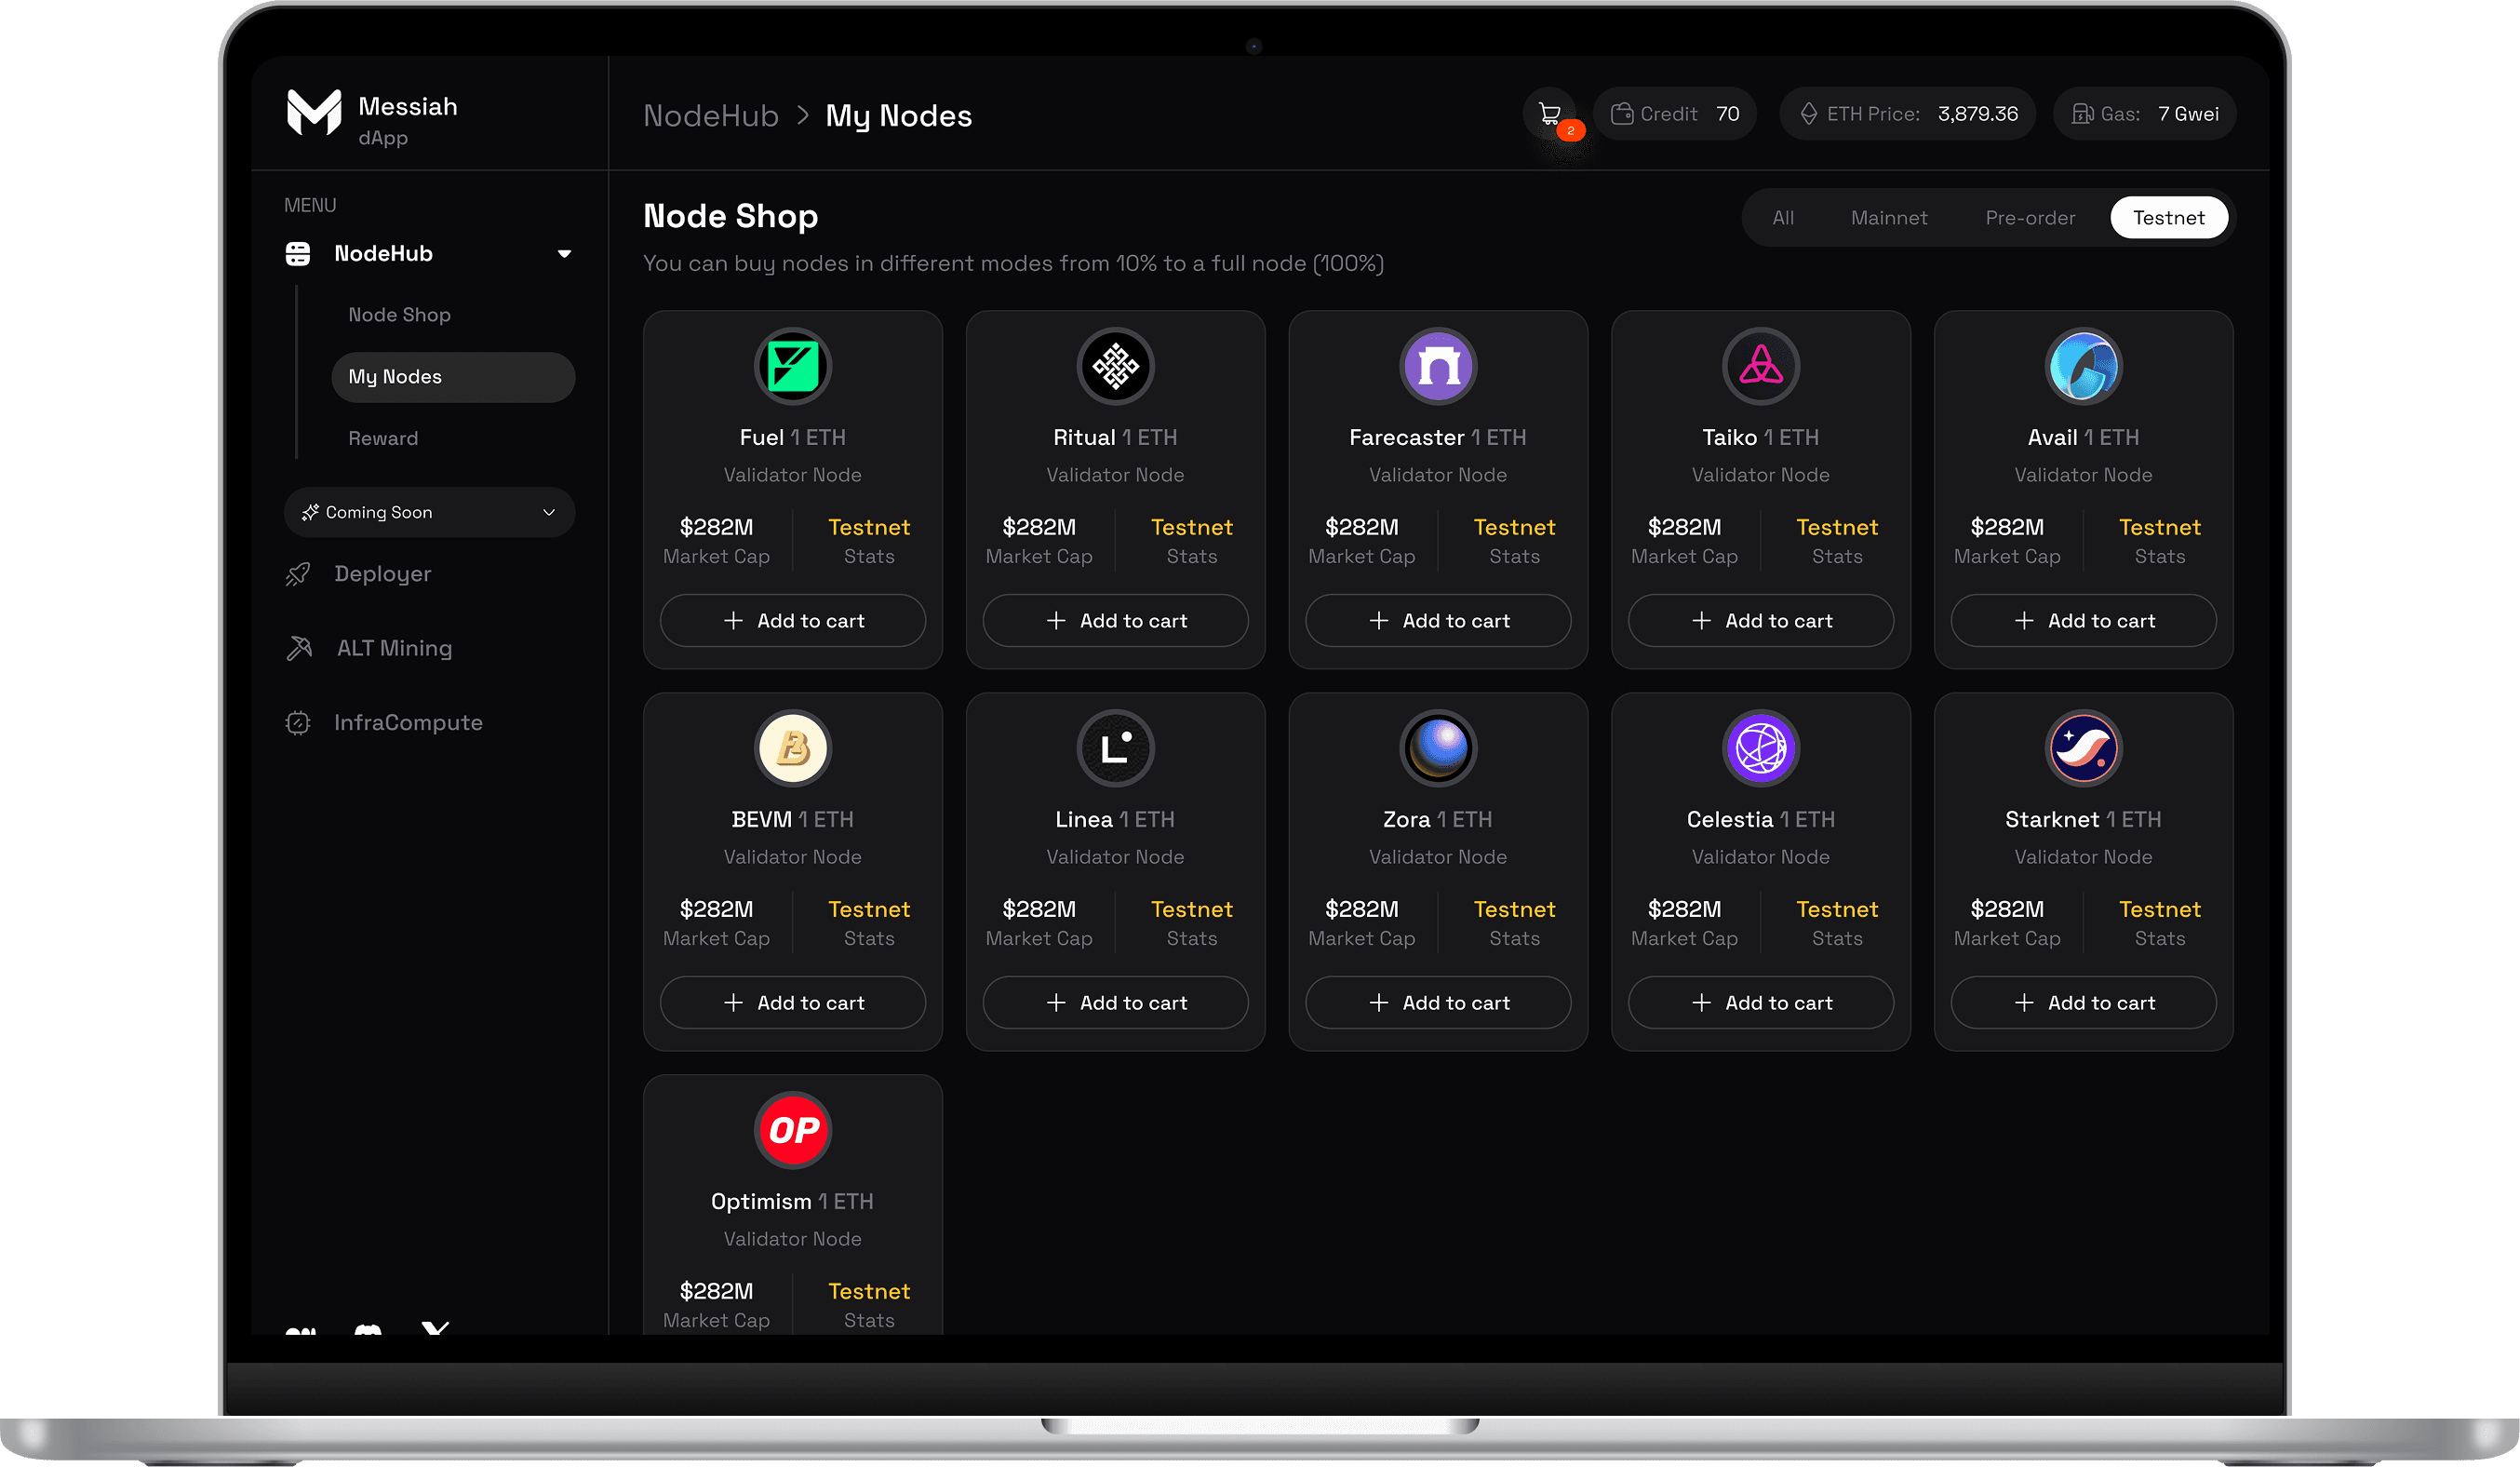Add Linea node to cart
The image size is (2520, 1467).
click(1116, 1003)
